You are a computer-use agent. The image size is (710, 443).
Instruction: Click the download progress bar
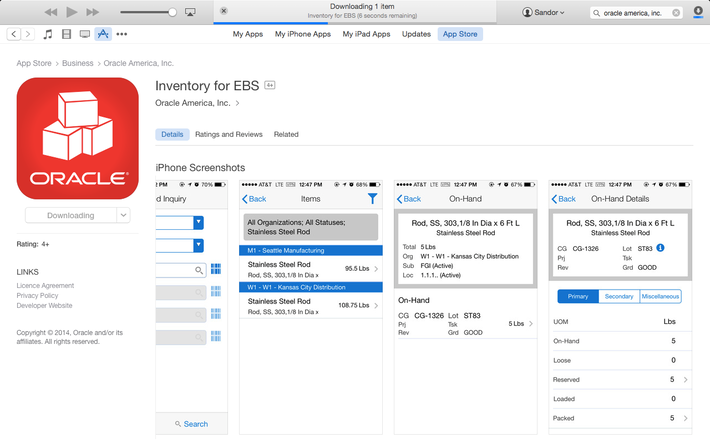point(355,23)
